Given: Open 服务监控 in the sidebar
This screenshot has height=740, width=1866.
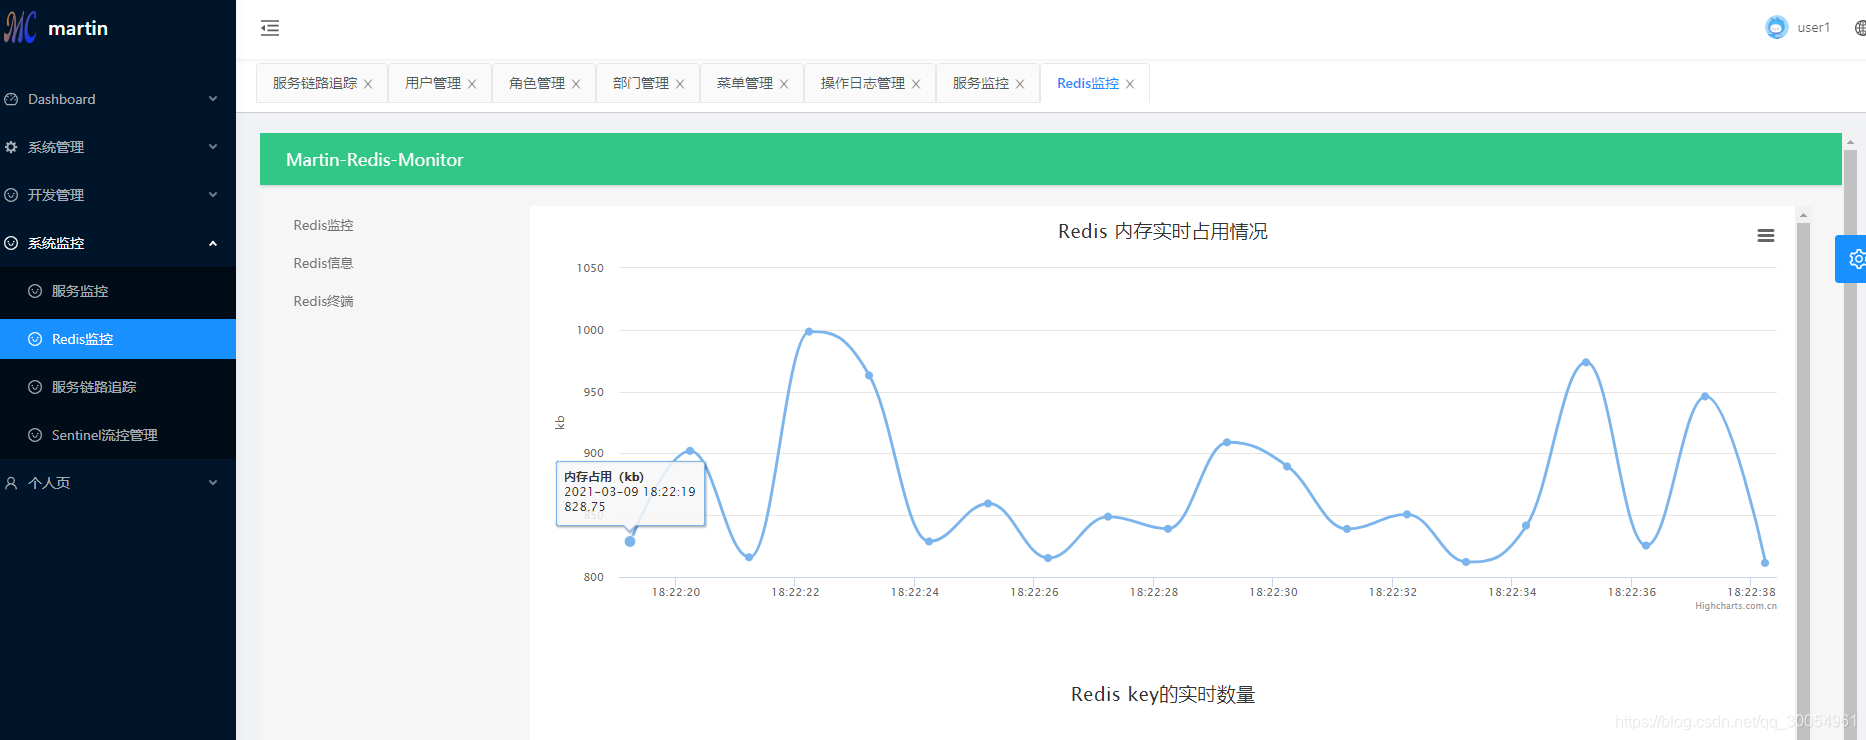Looking at the screenshot, I should tap(118, 291).
